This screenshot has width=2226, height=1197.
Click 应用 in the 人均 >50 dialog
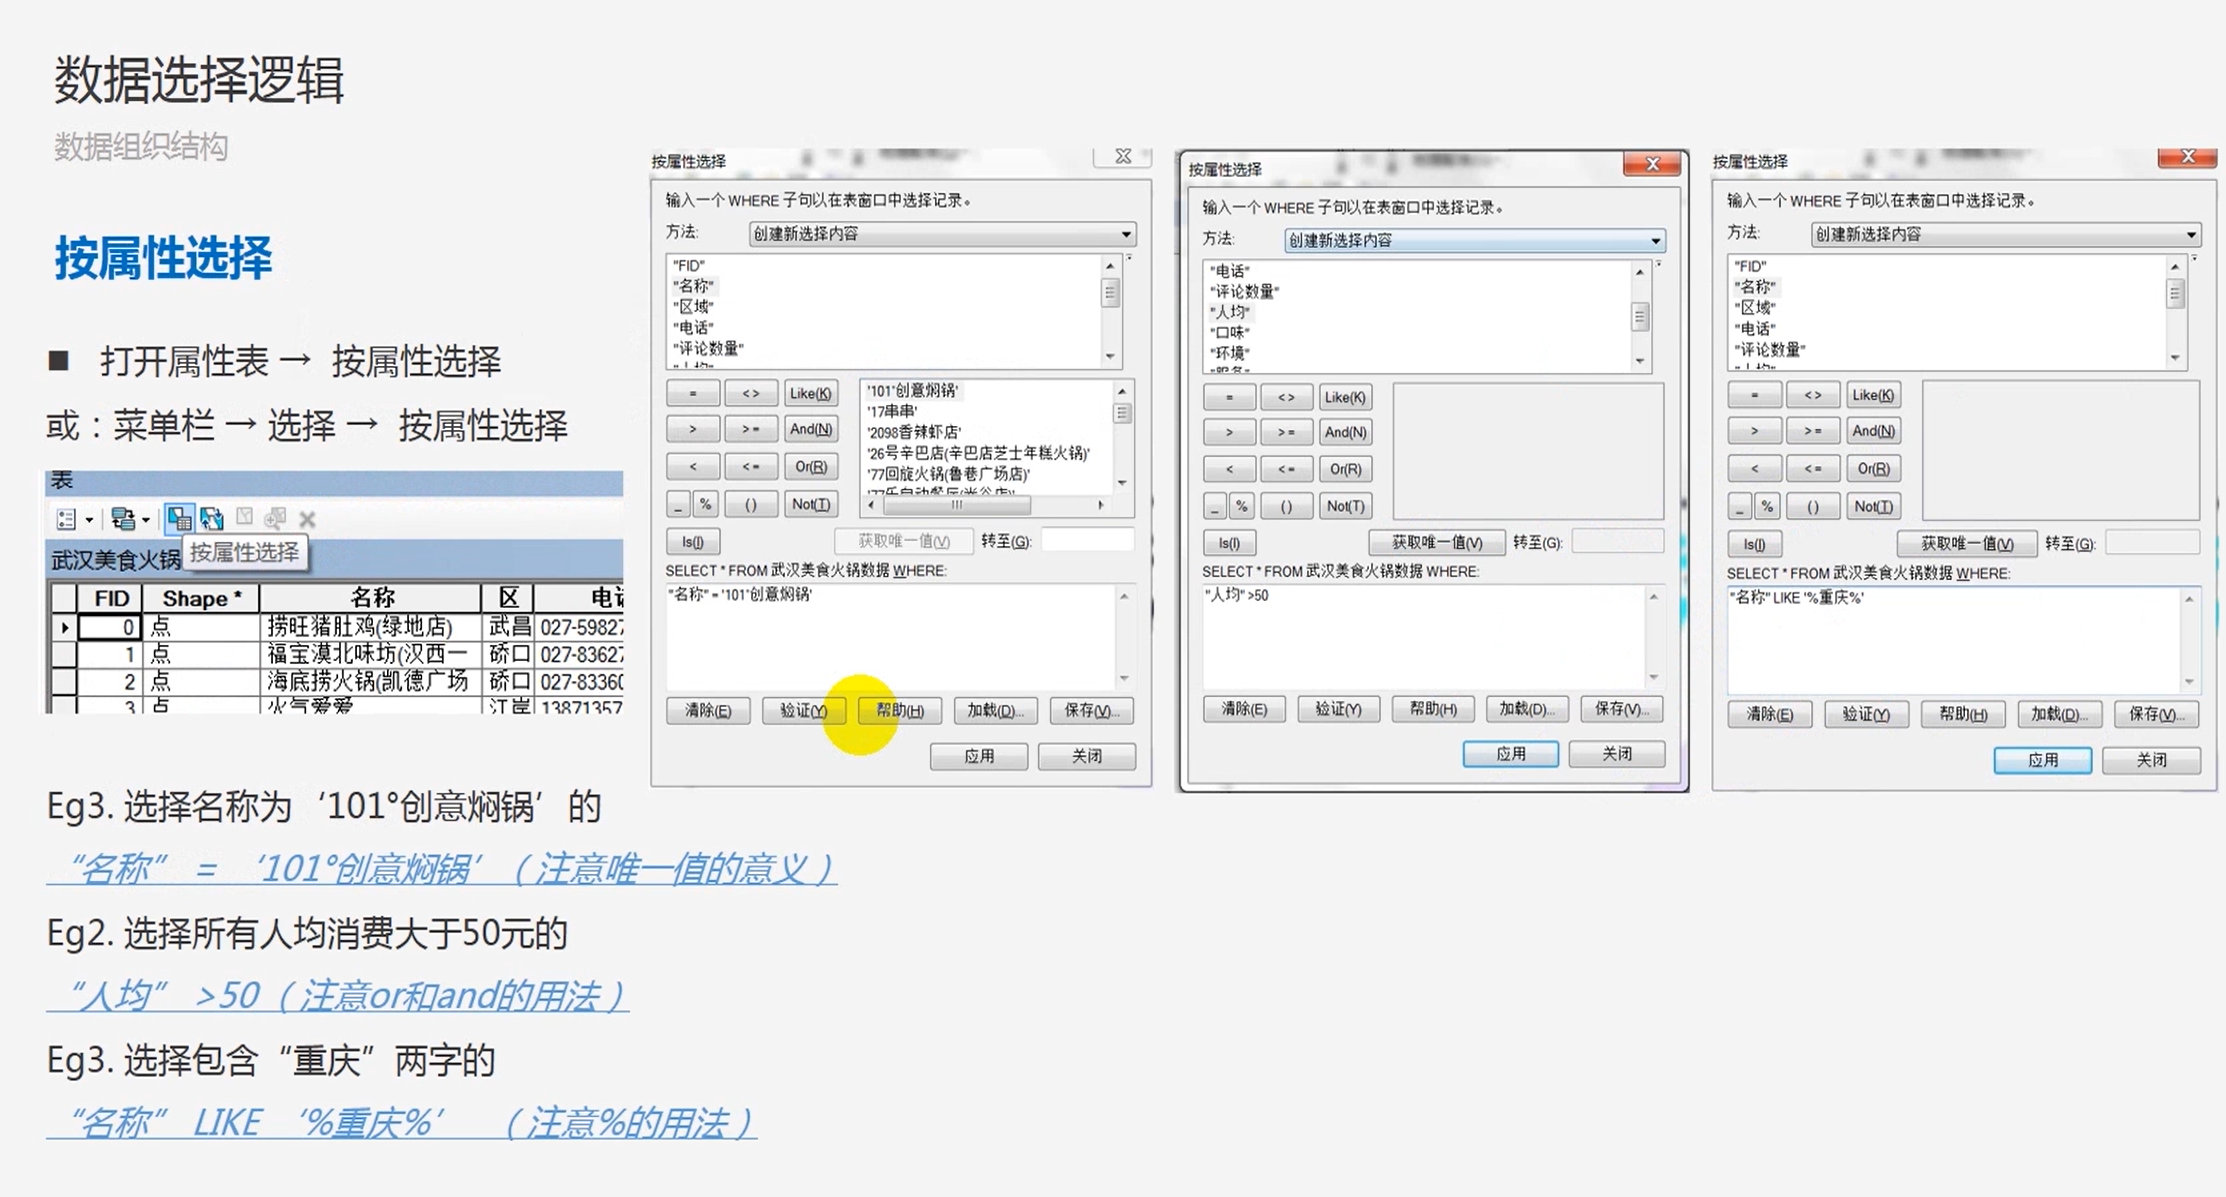1510,754
